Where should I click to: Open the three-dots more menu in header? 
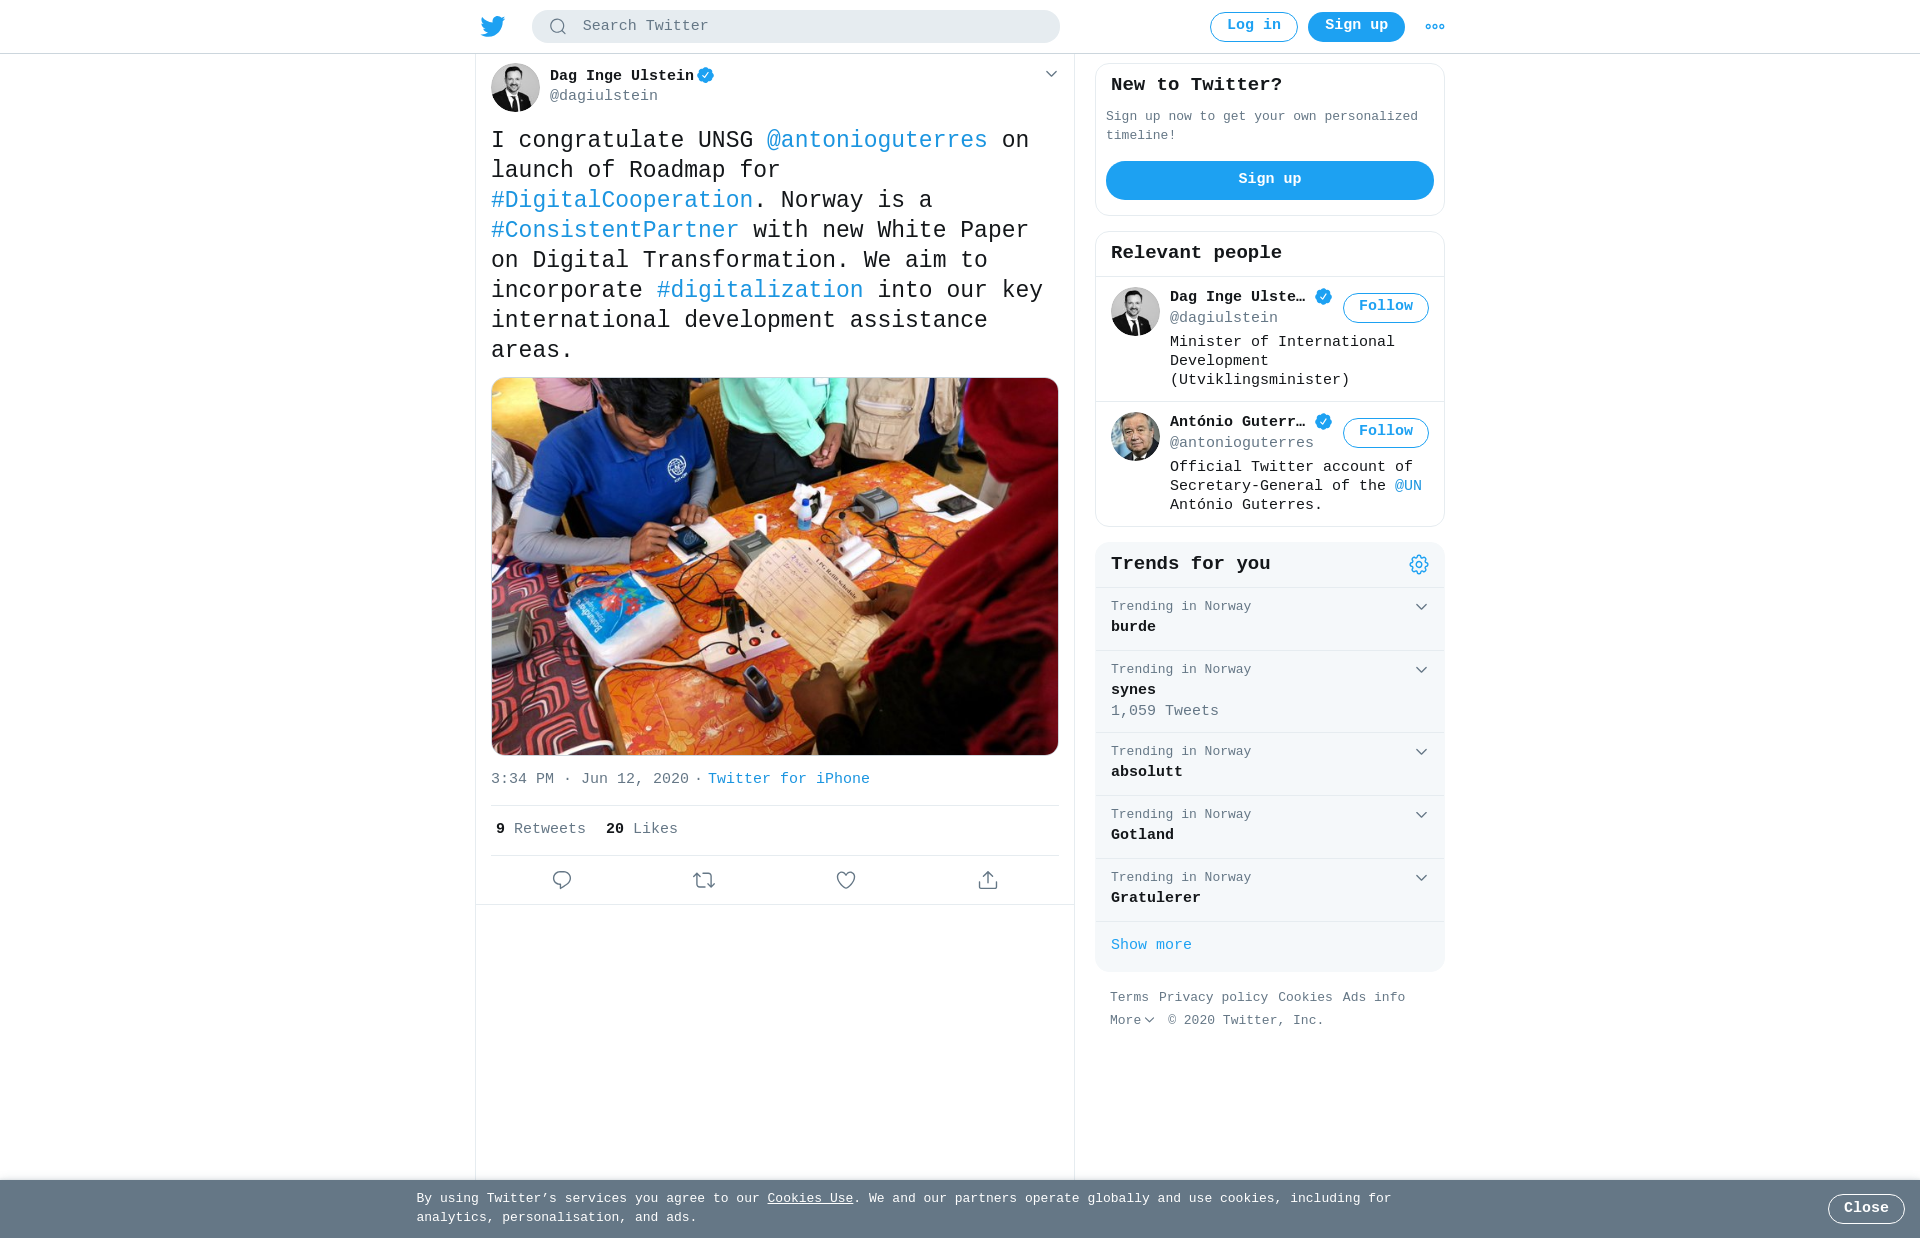(1435, 27)
